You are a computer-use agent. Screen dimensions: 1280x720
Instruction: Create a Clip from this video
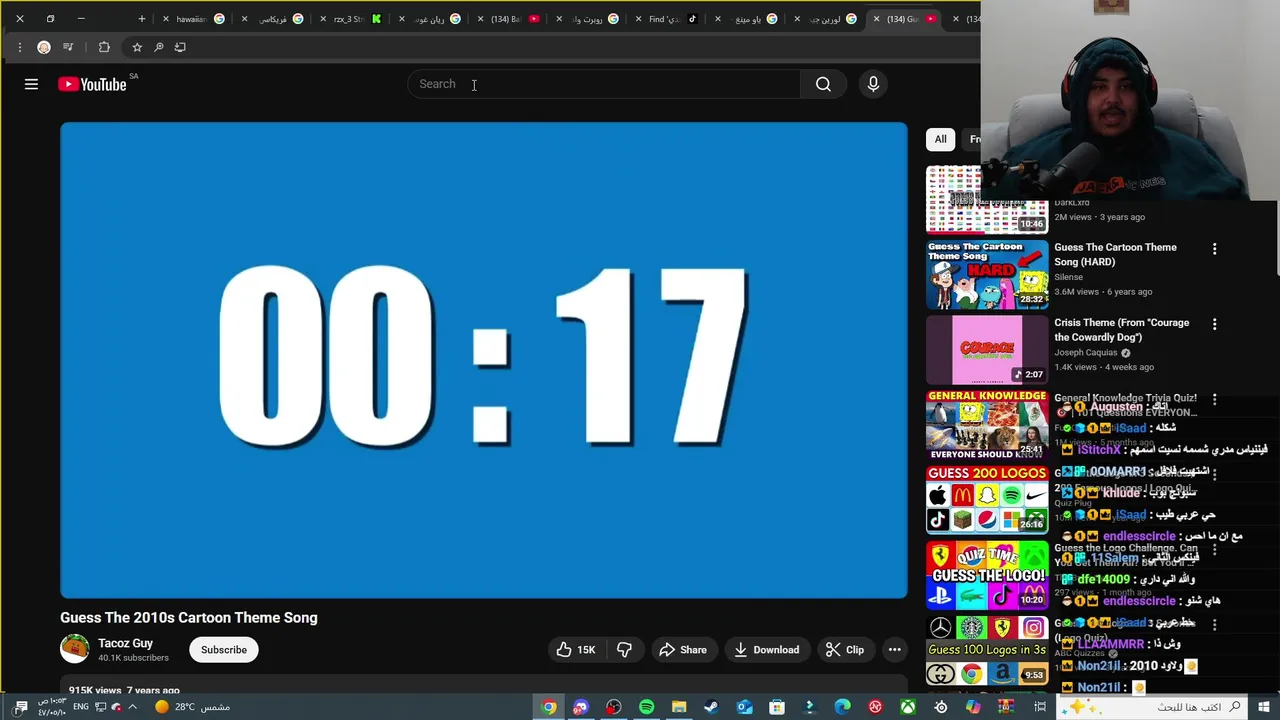click(845, 650)
